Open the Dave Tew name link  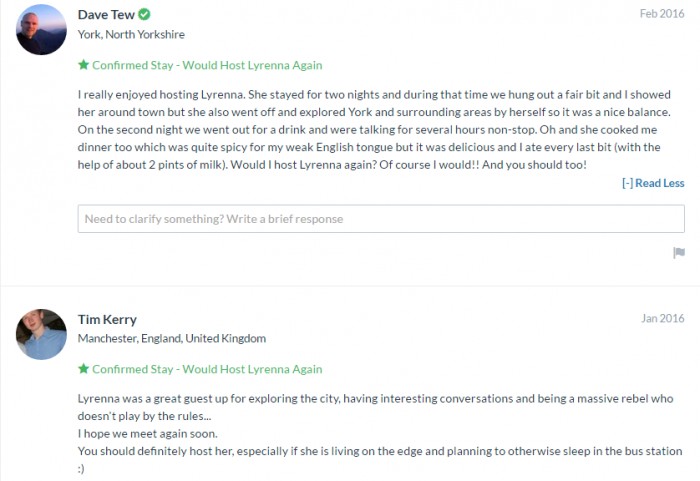click(x=106, y=15)
